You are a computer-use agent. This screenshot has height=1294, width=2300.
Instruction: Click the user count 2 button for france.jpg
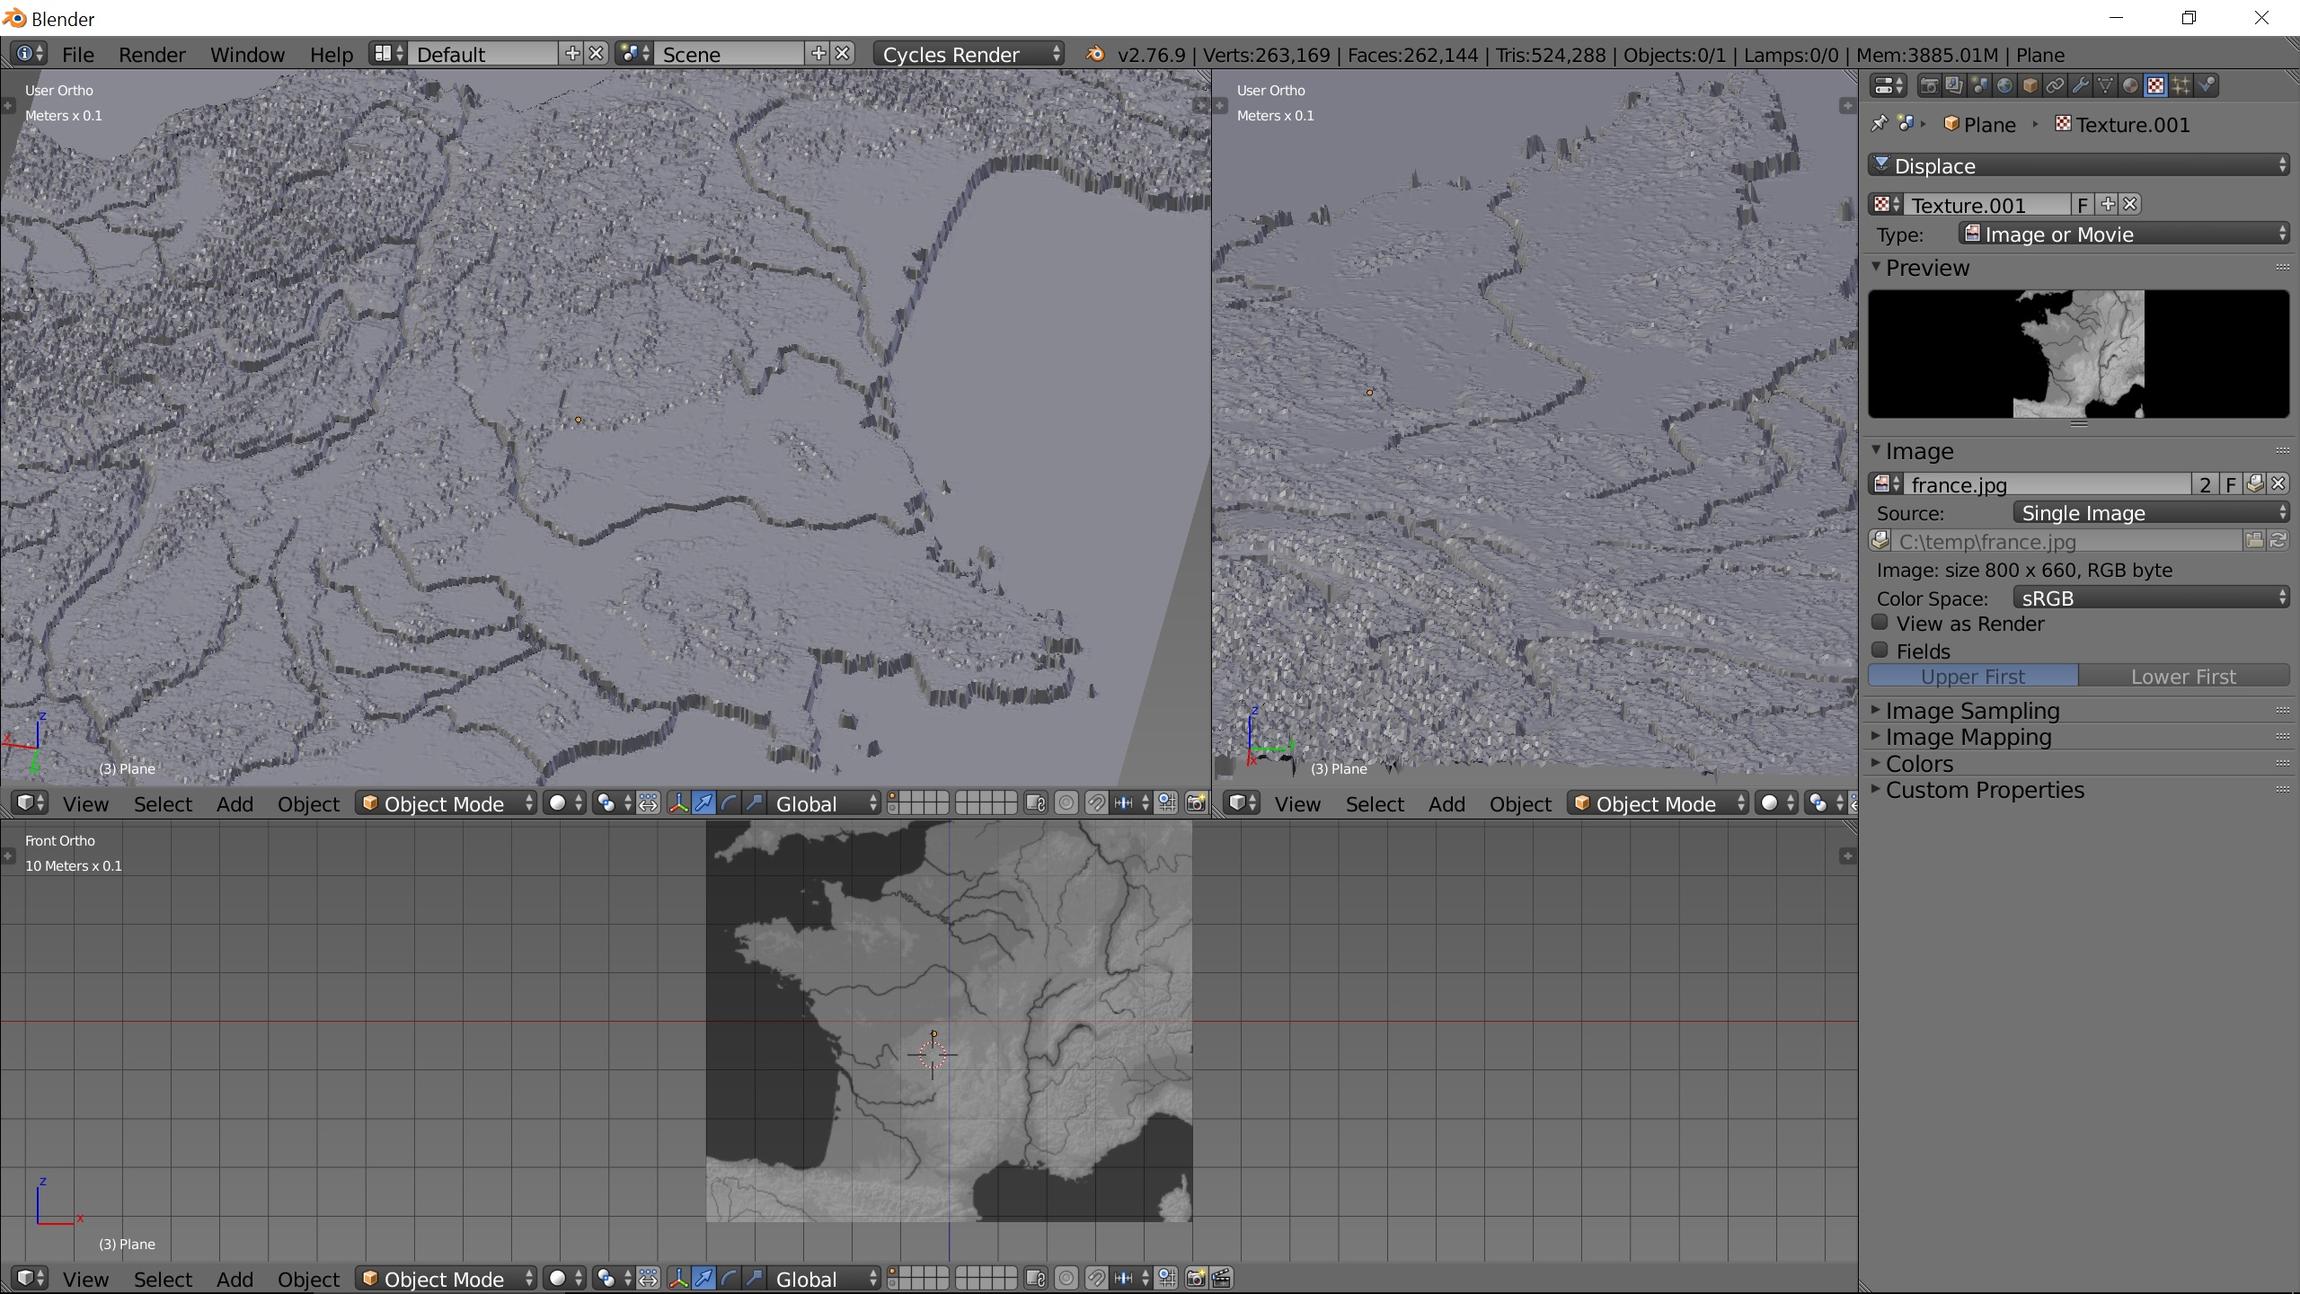tap(2205, 484)
